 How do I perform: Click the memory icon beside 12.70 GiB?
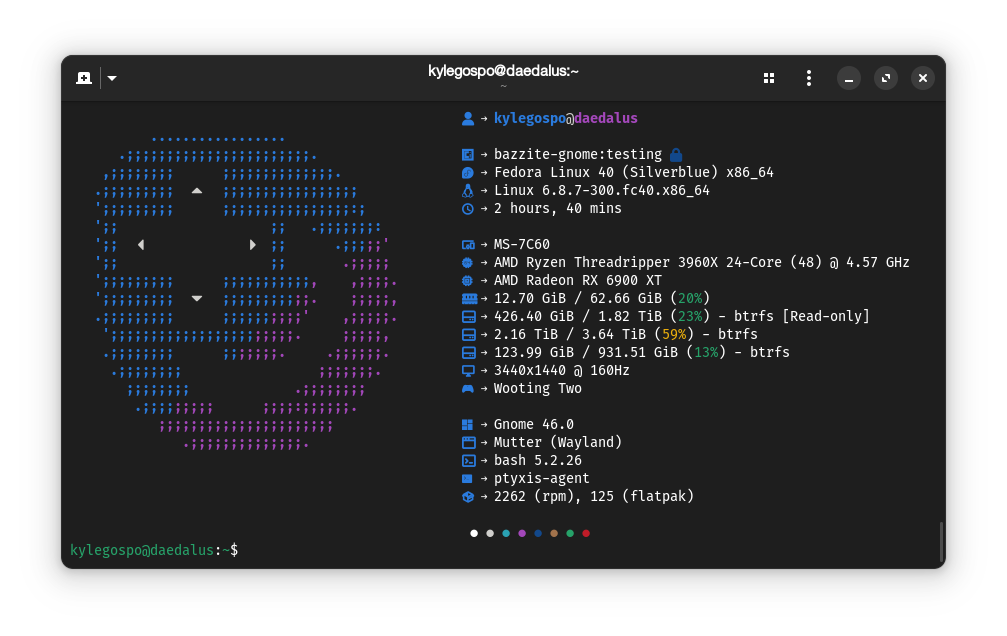click(x=469, y=299)
